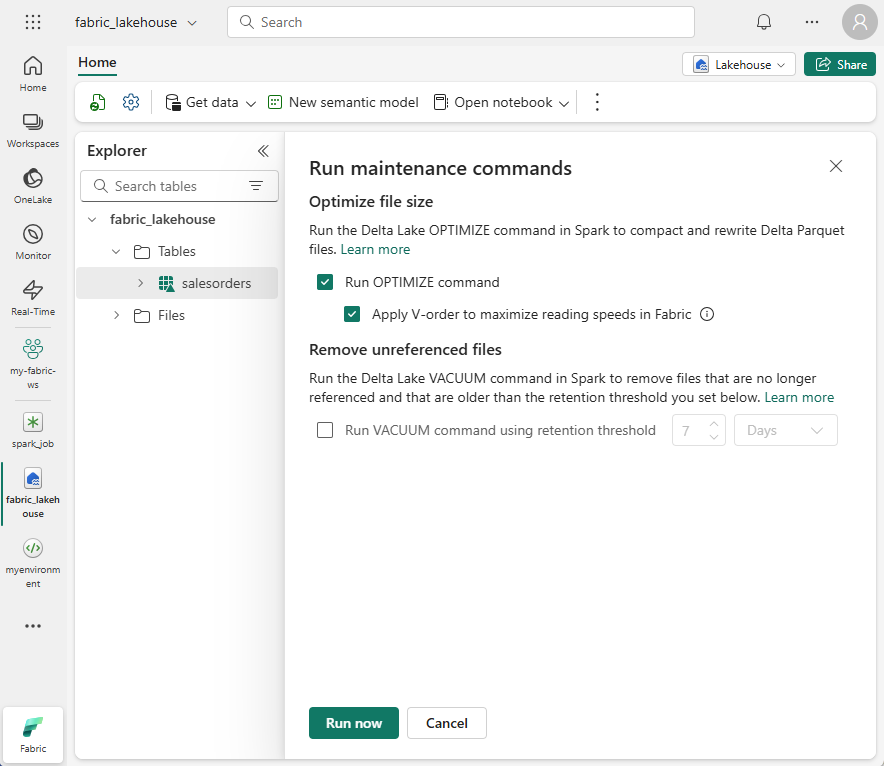Viewport: 884px width, 766px height.
Task: Open Learn more link for OPTIMIZE
Action: click(x=375, y=249)
